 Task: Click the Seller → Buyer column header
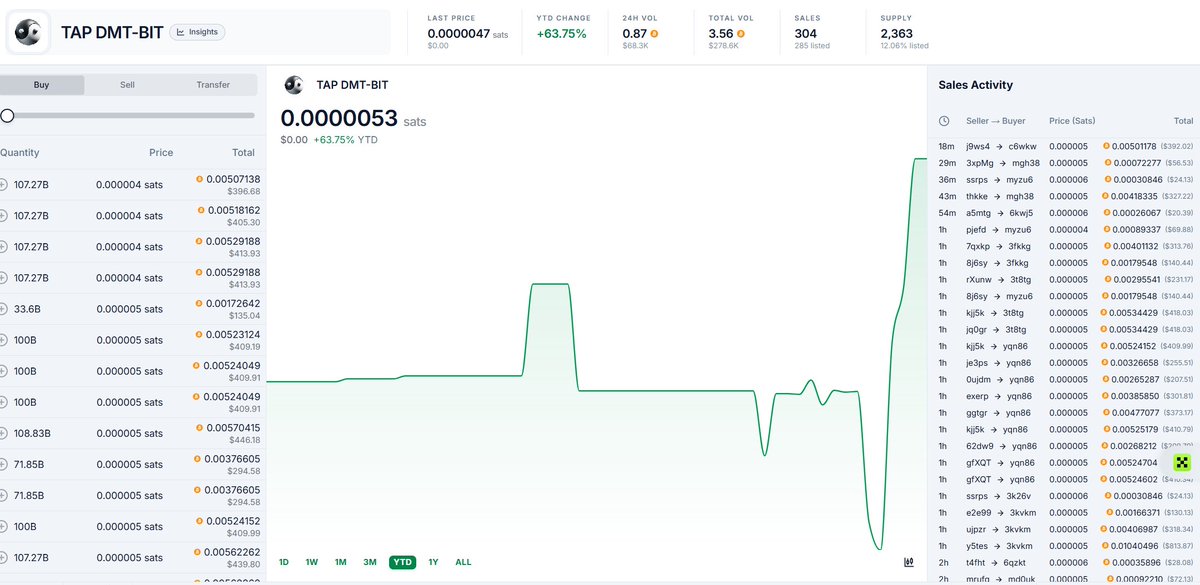(996, 121)
